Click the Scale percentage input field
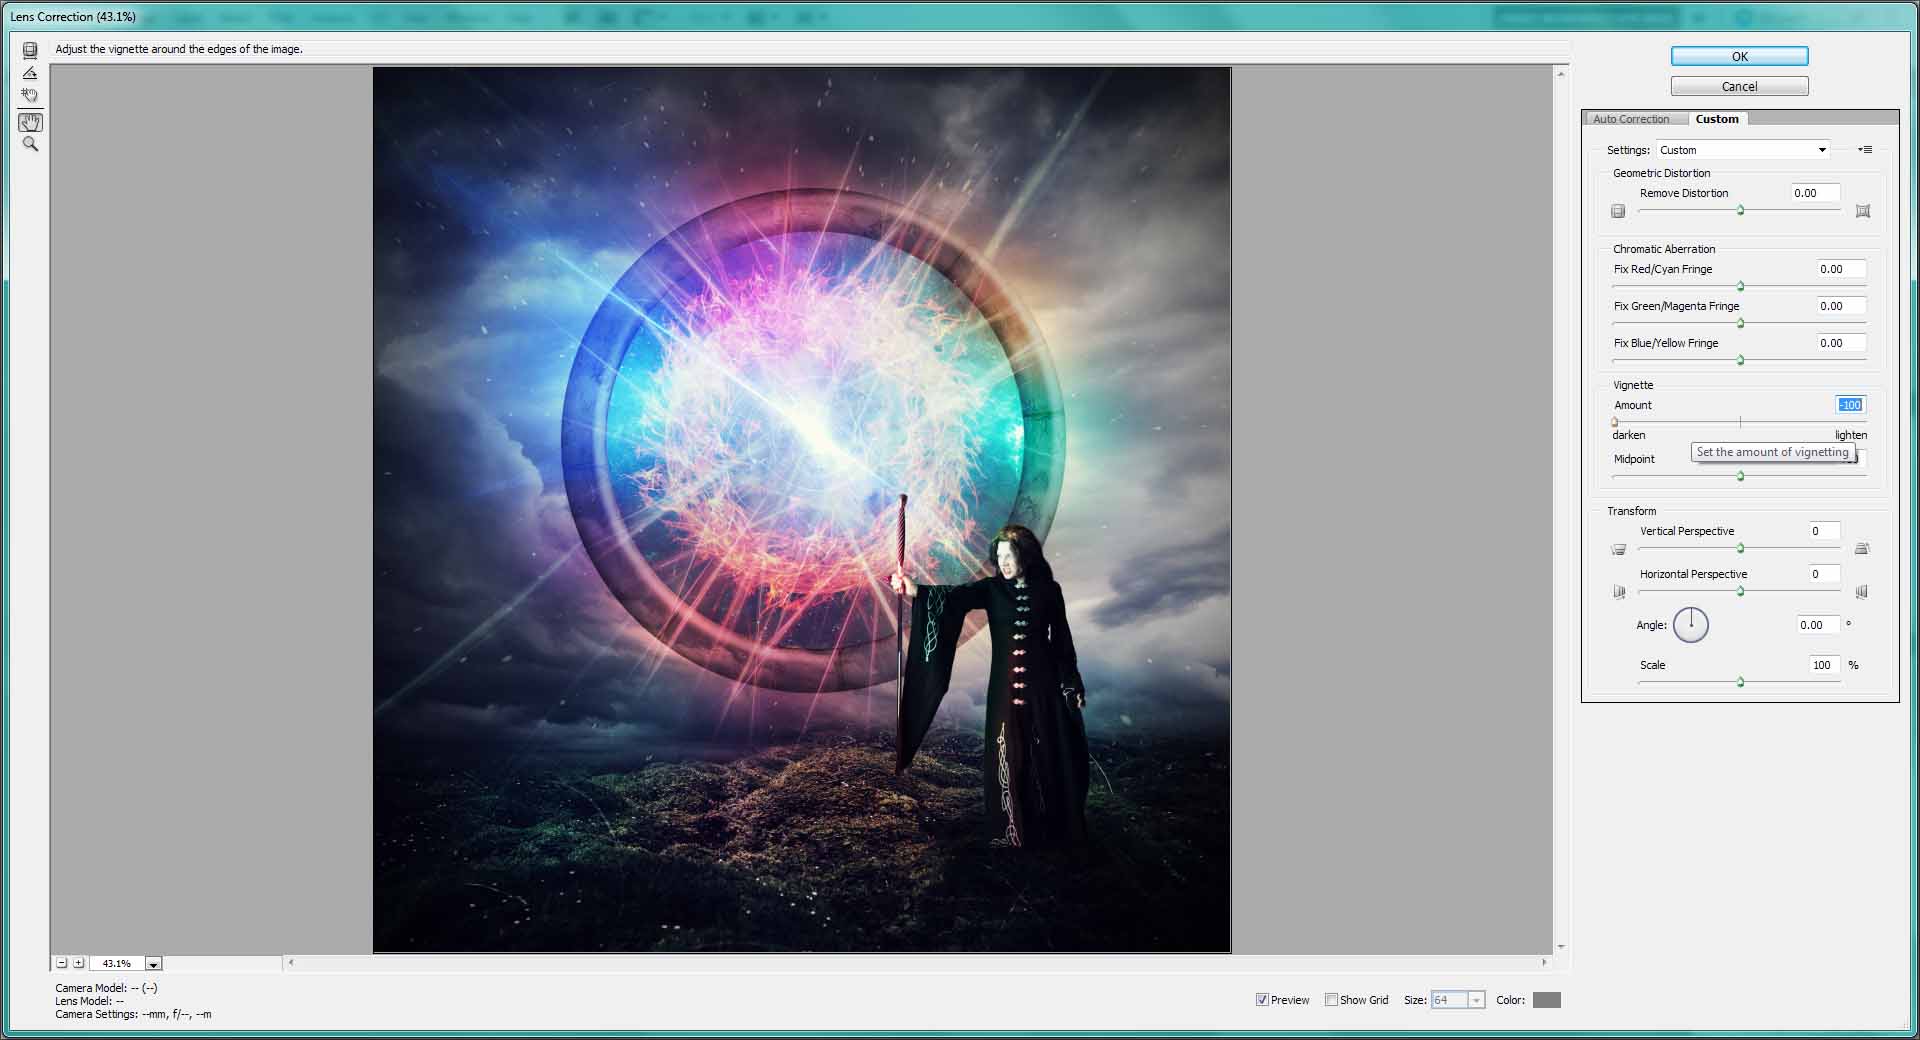This screenshot has height=1040, width=1920. (x=1822, y=665)
